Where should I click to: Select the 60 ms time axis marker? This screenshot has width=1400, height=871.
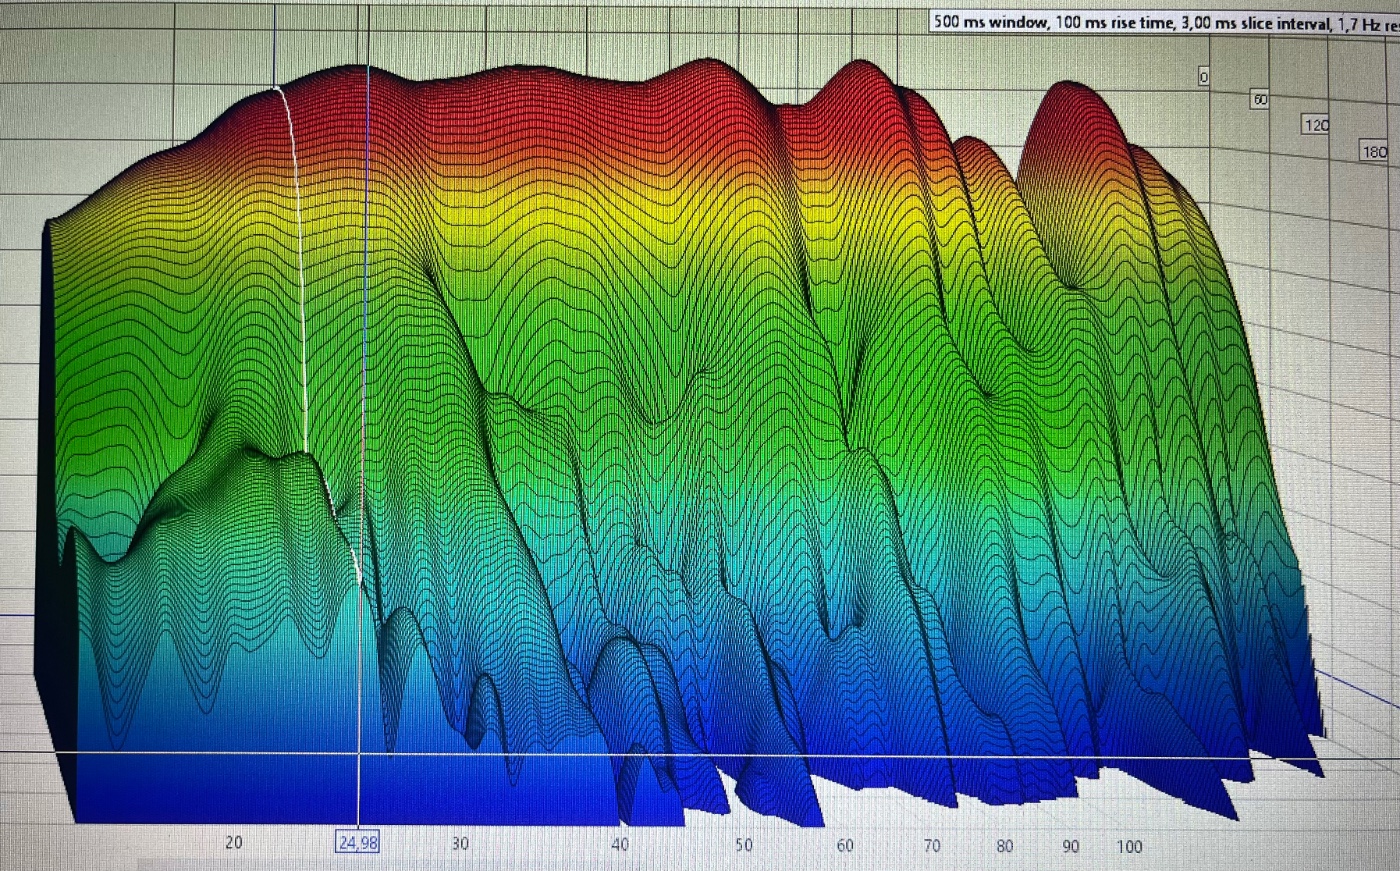[1260, 100]
